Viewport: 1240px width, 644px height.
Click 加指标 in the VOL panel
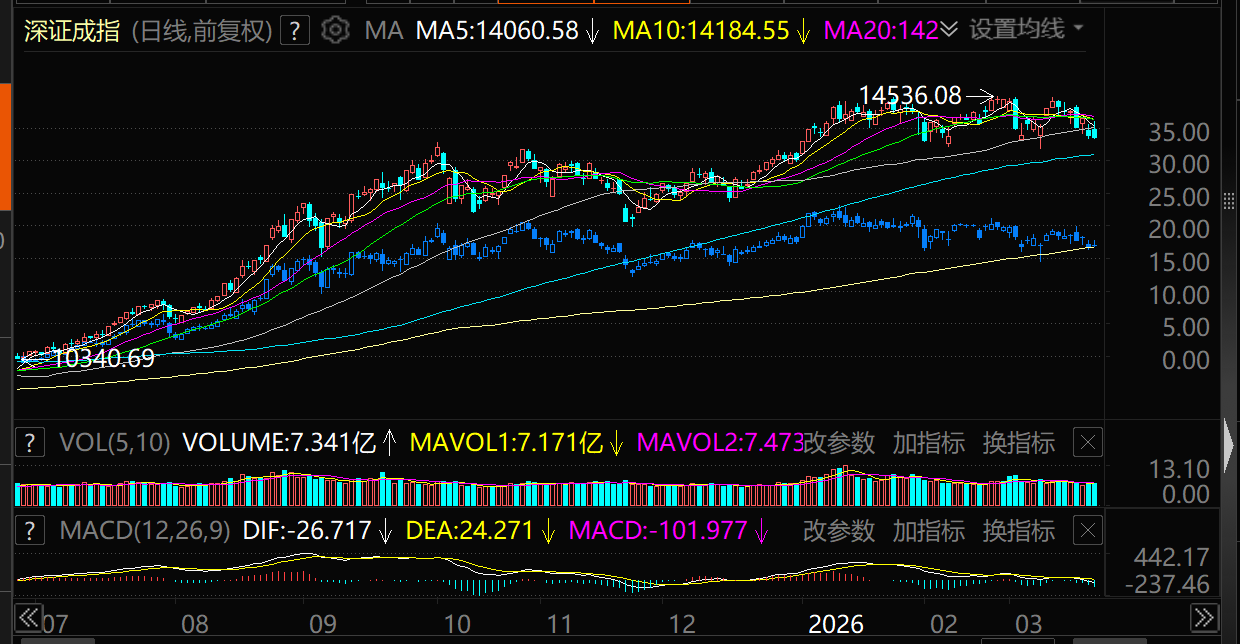929,442
